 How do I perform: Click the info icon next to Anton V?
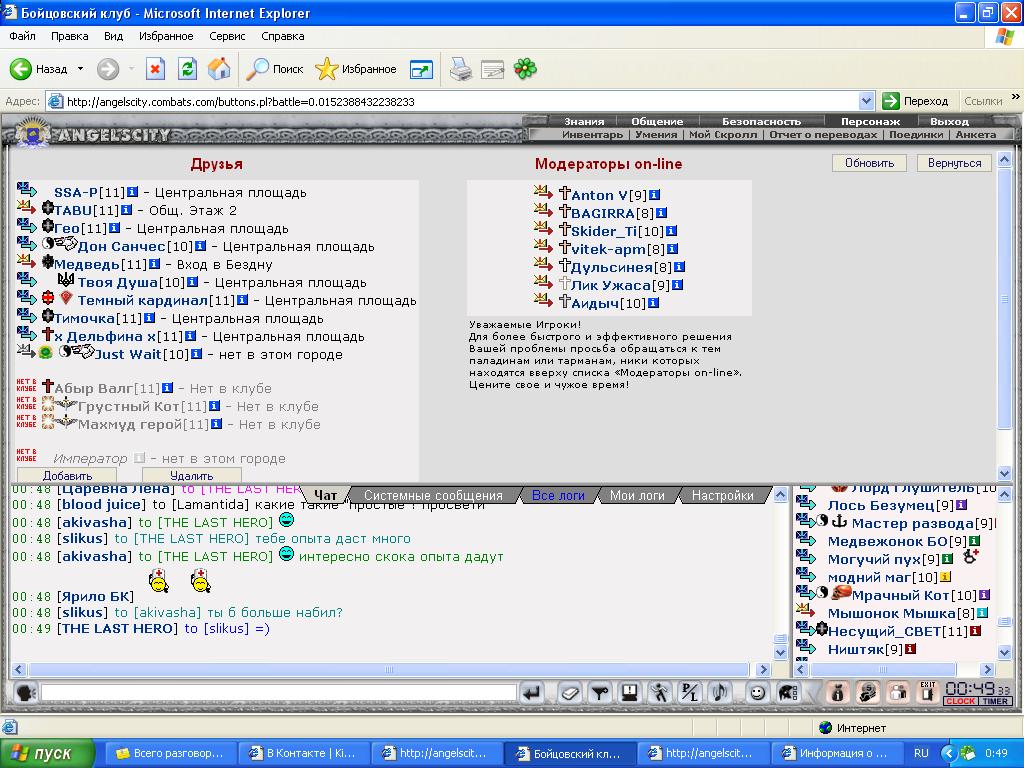tap(655, 195)
